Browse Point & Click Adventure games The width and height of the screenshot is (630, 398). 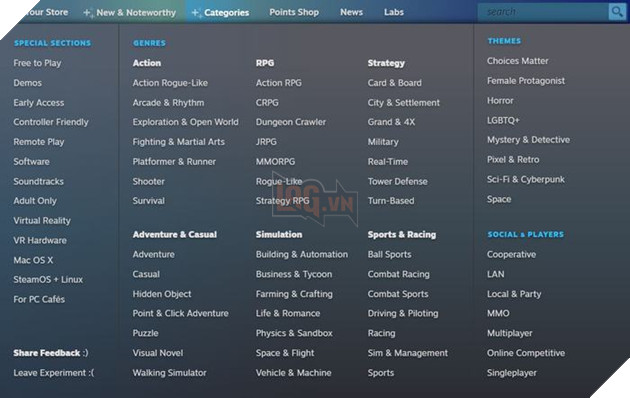click(180, 313)
